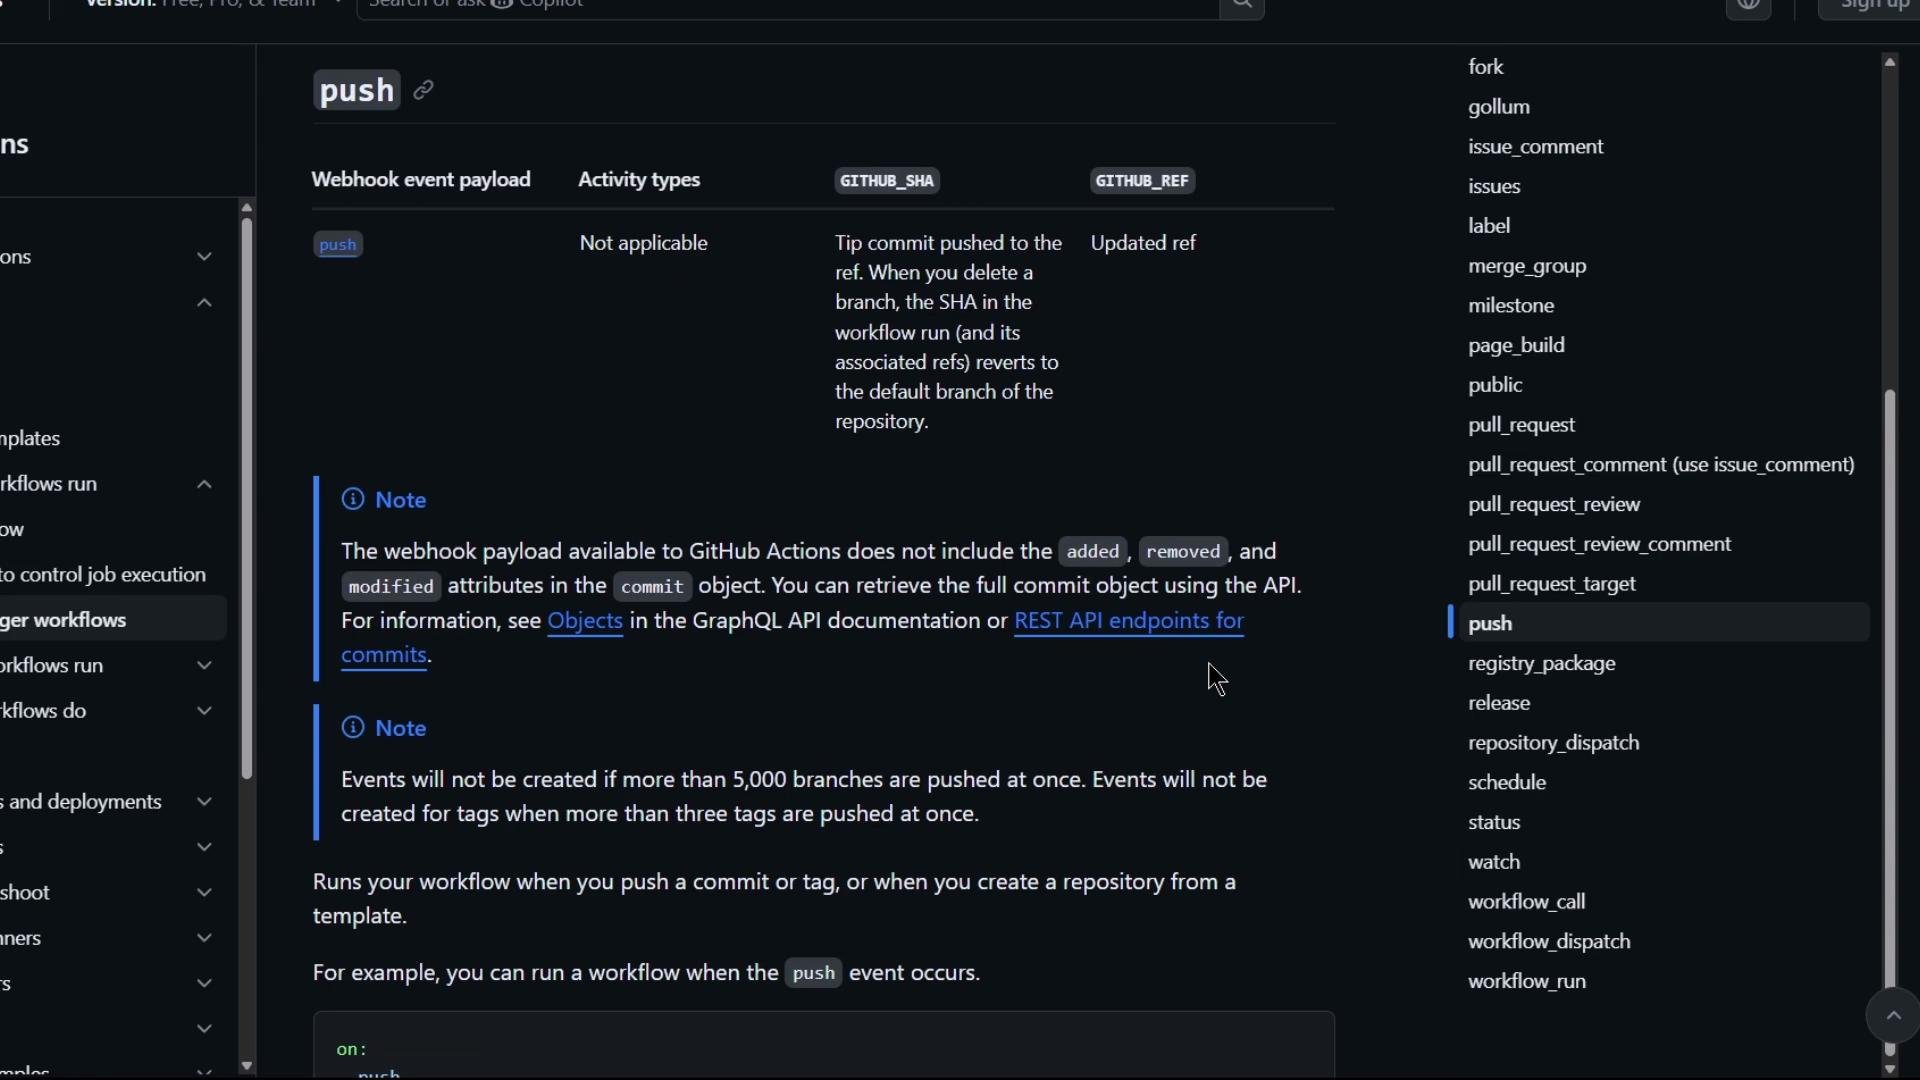Expand the 'ners' sidebar section
Viewport: 1920px width, 1080px height.
(x=204, y=938)
